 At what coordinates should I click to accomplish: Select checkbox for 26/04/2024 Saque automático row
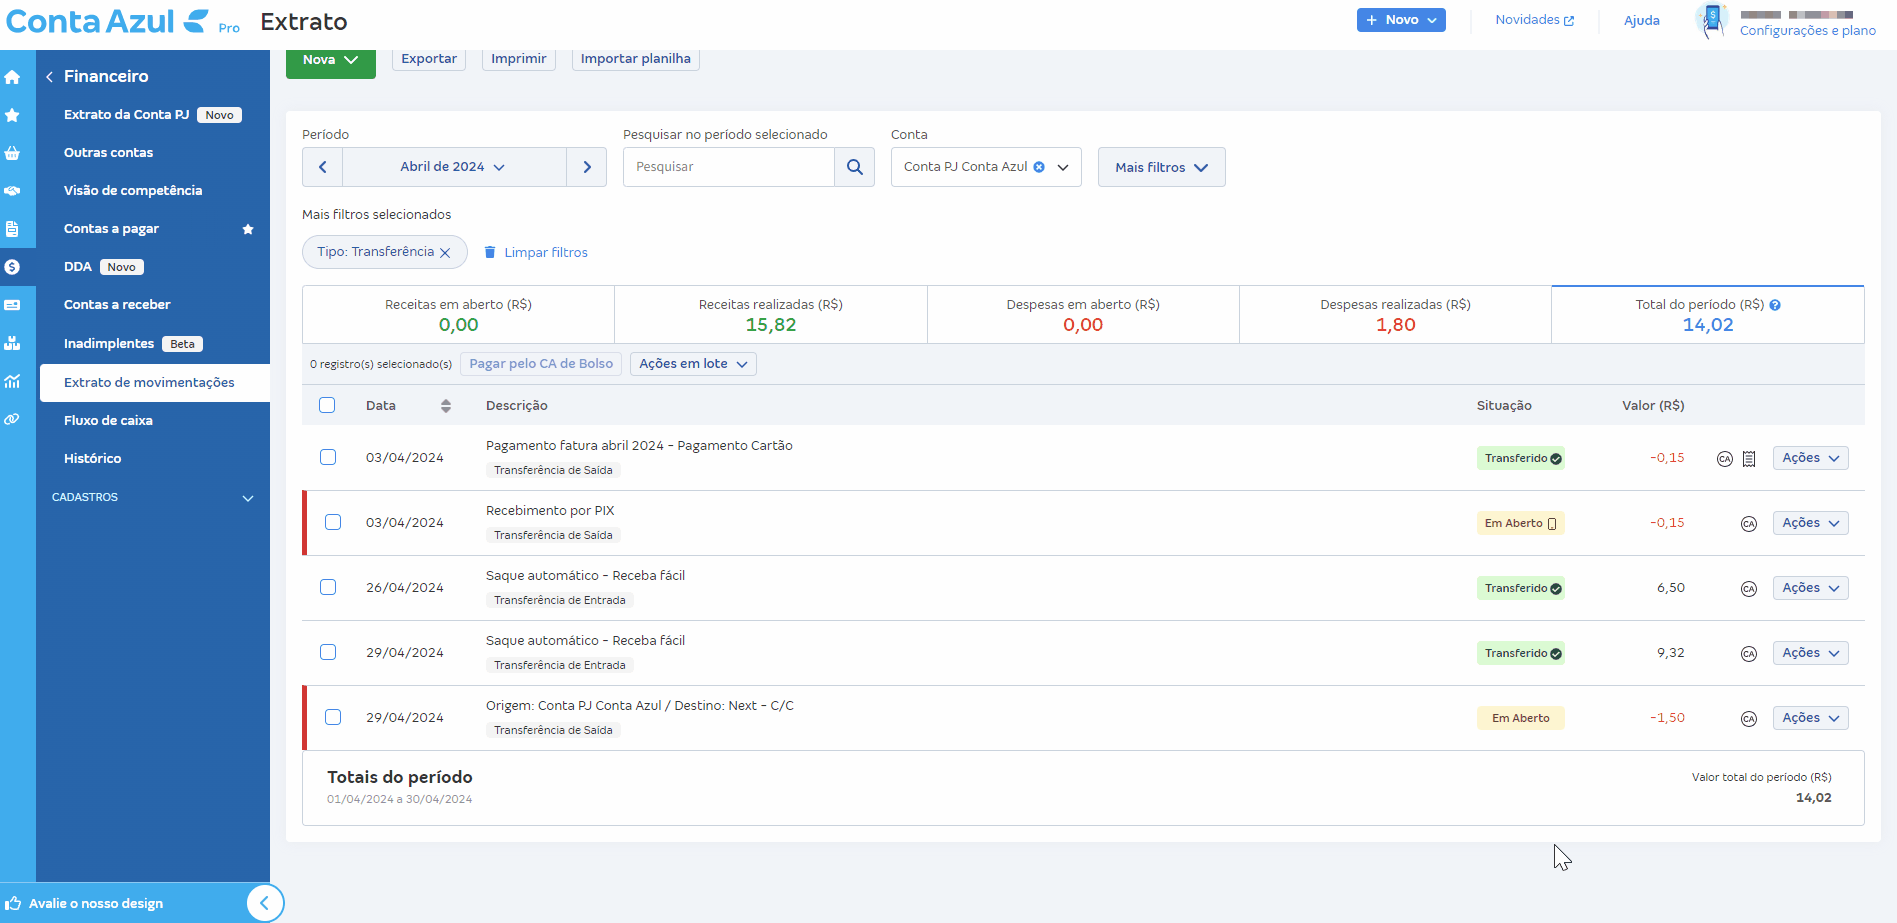pos(328,587)
